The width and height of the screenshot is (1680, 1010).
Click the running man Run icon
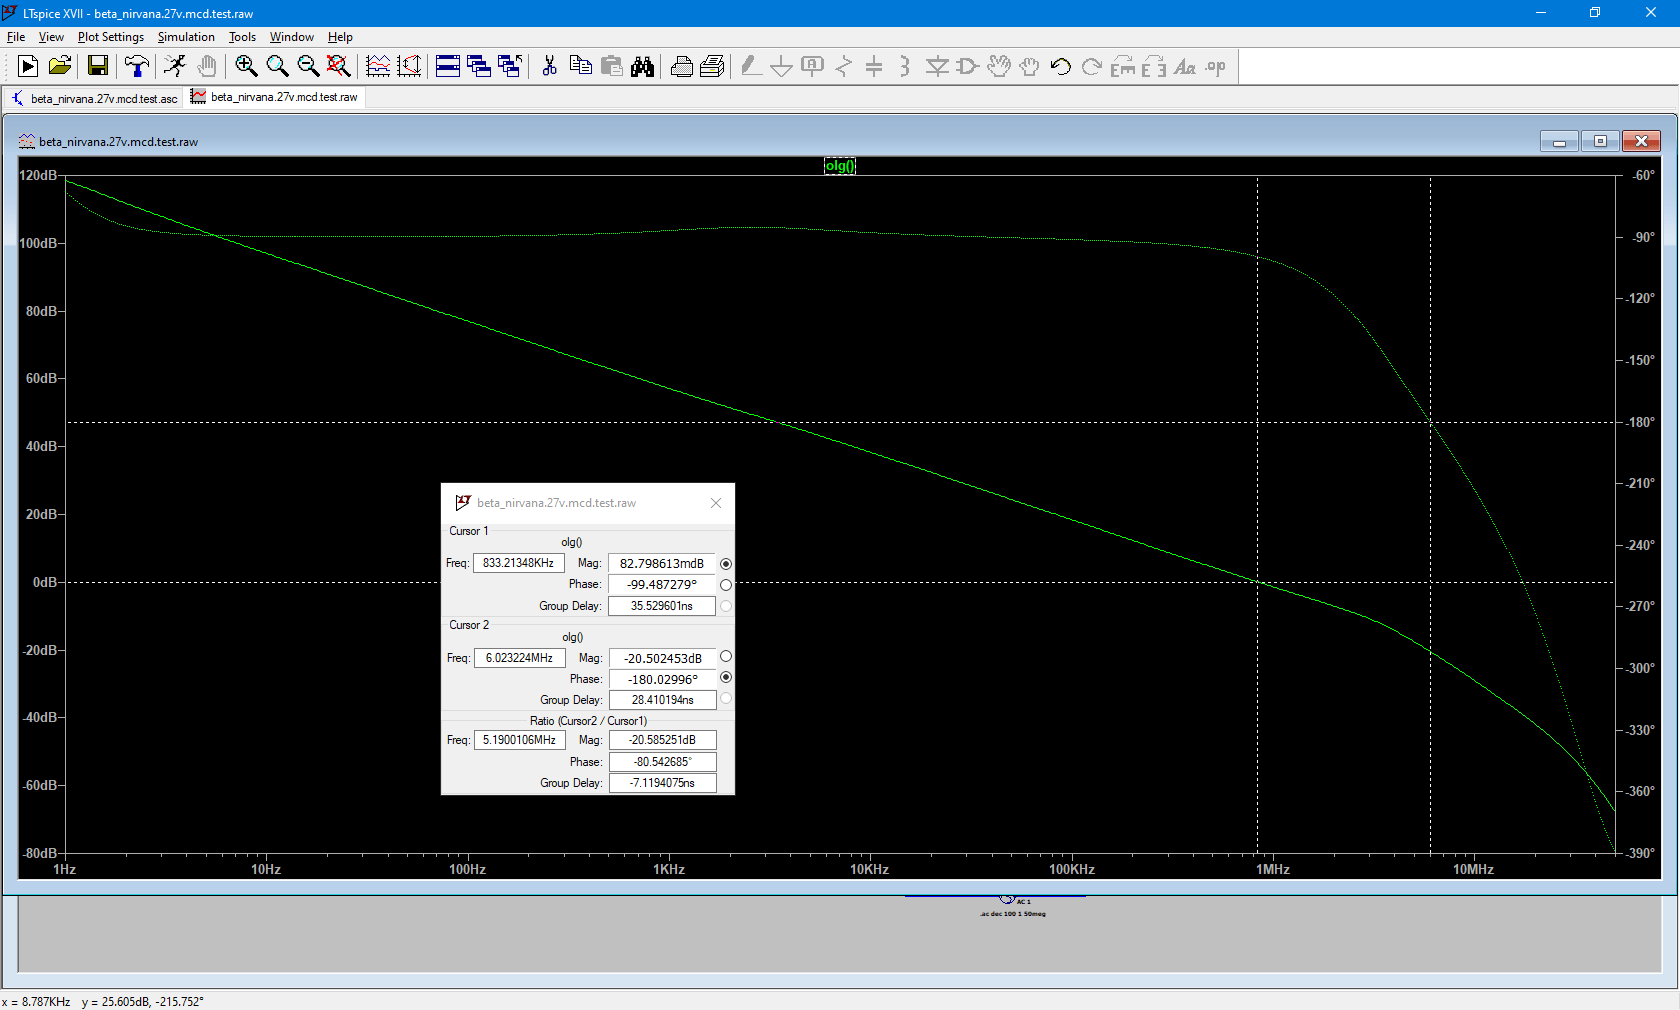pyautogui.click(x=175, y=66)
